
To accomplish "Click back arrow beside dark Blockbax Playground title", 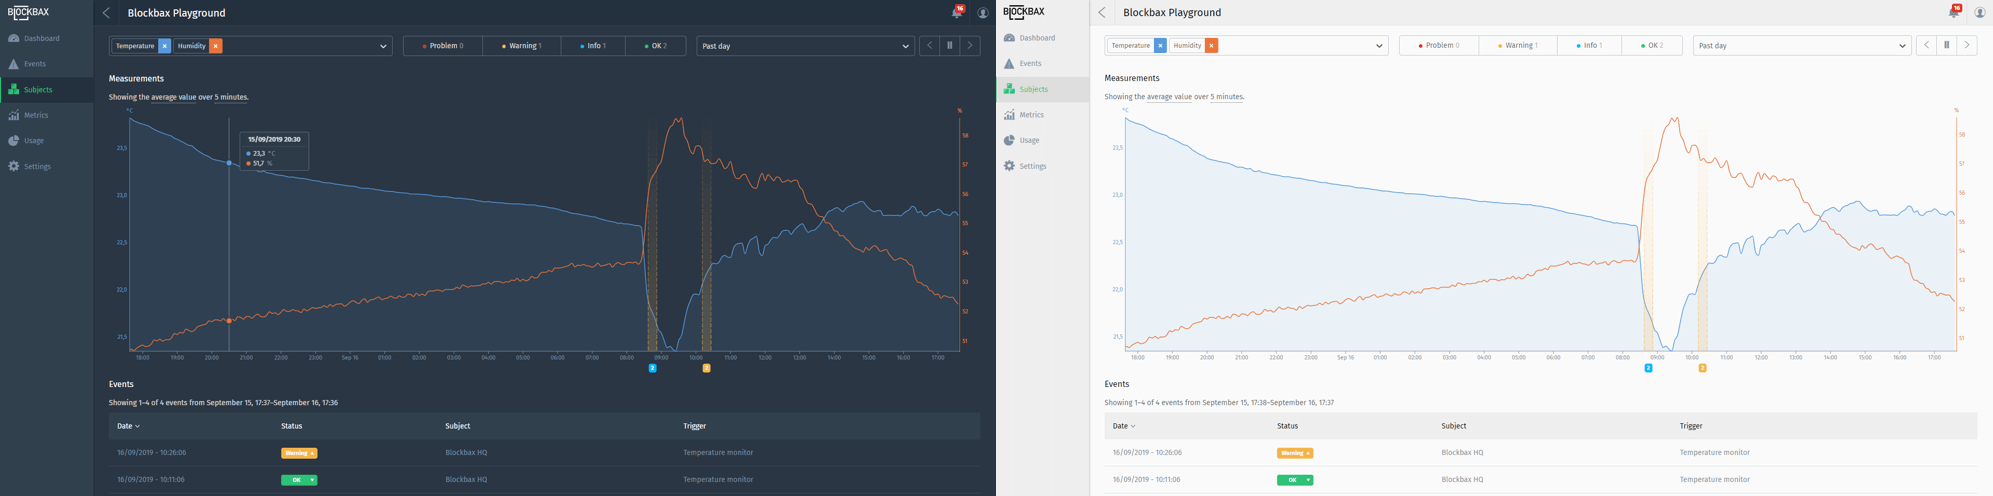I will point(107,13).
